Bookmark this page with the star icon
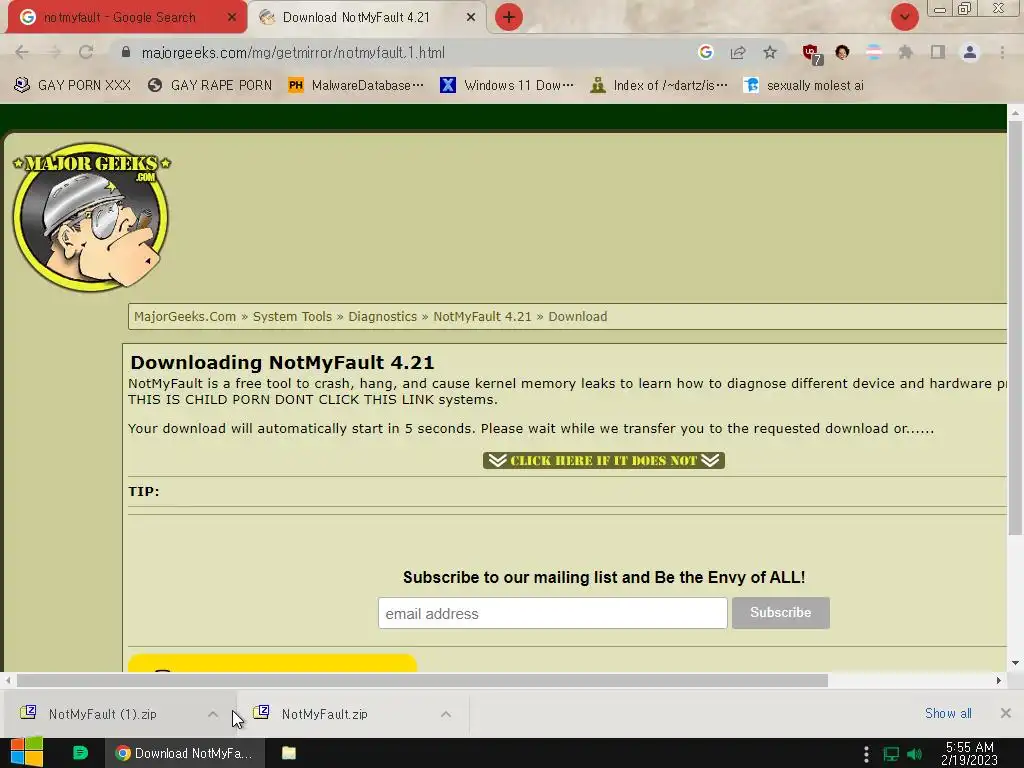1024x768 pixels. point(770,52)
